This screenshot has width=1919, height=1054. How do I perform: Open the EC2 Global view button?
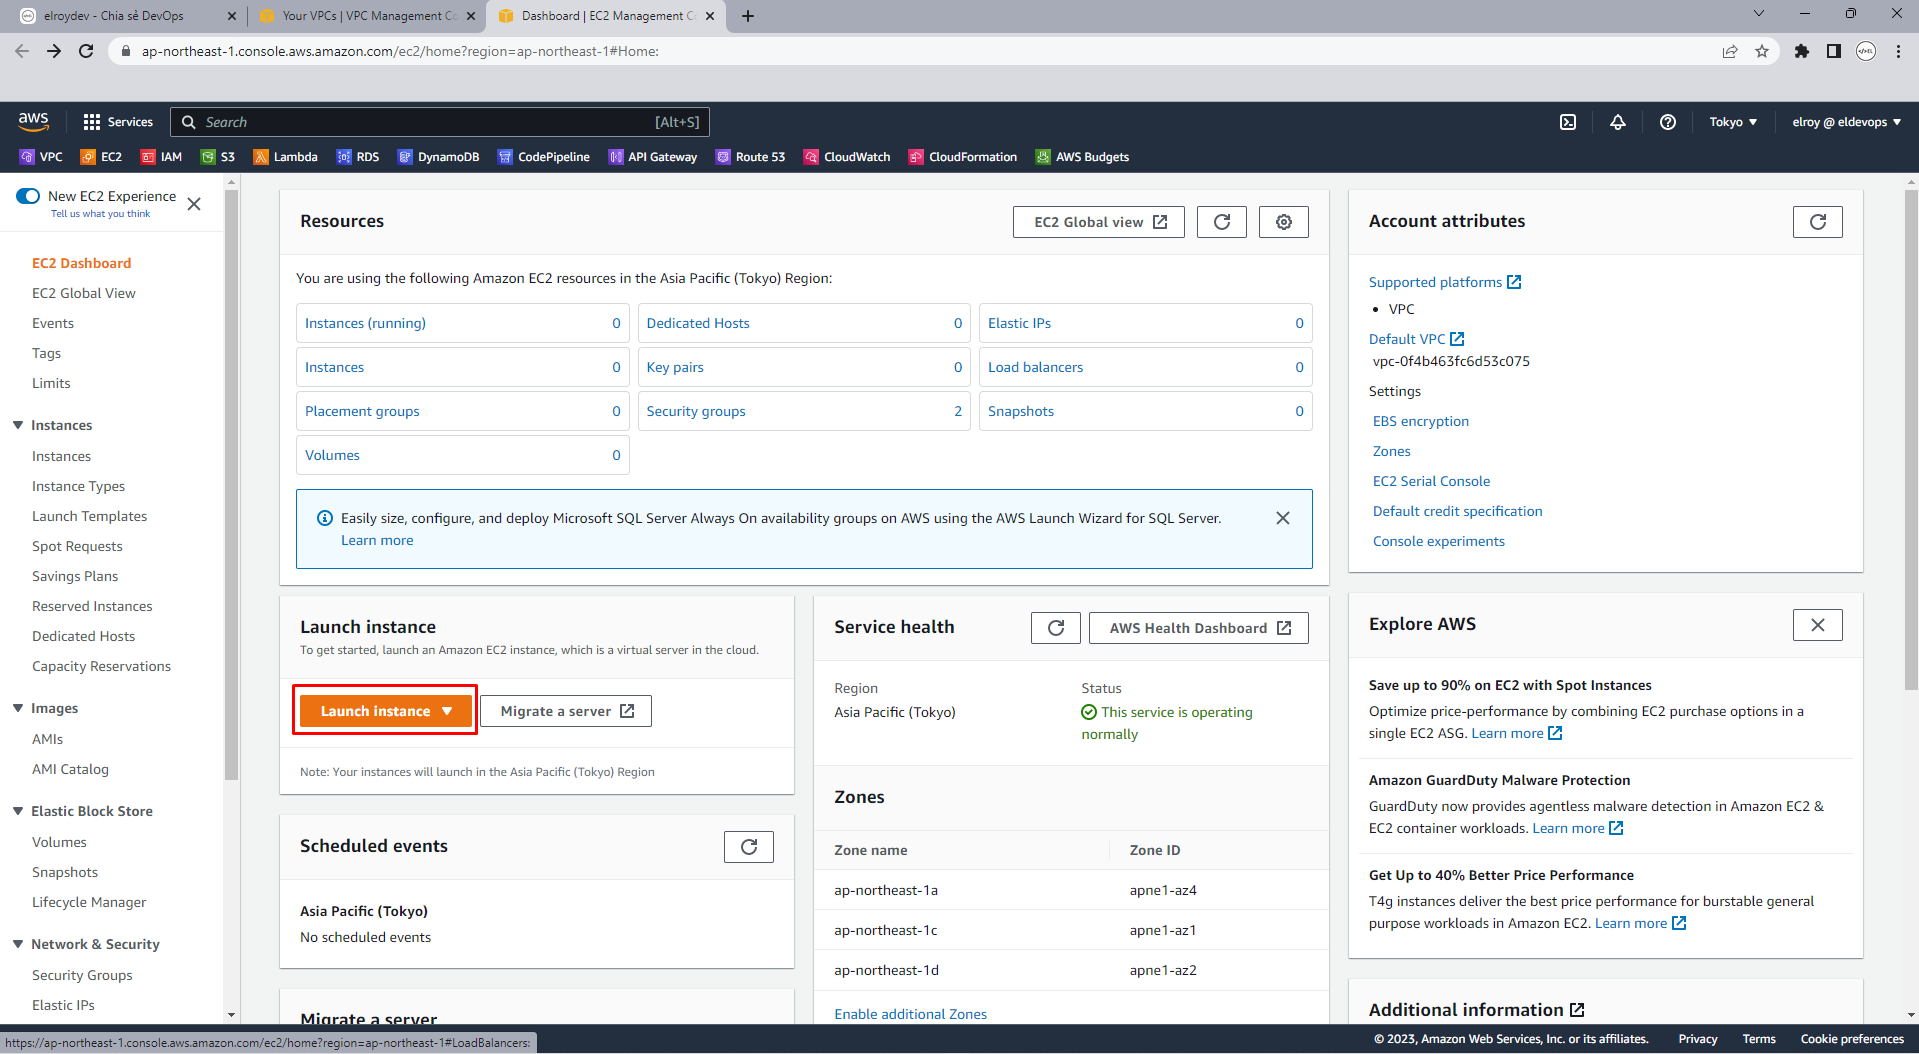tap(1099, 222)
